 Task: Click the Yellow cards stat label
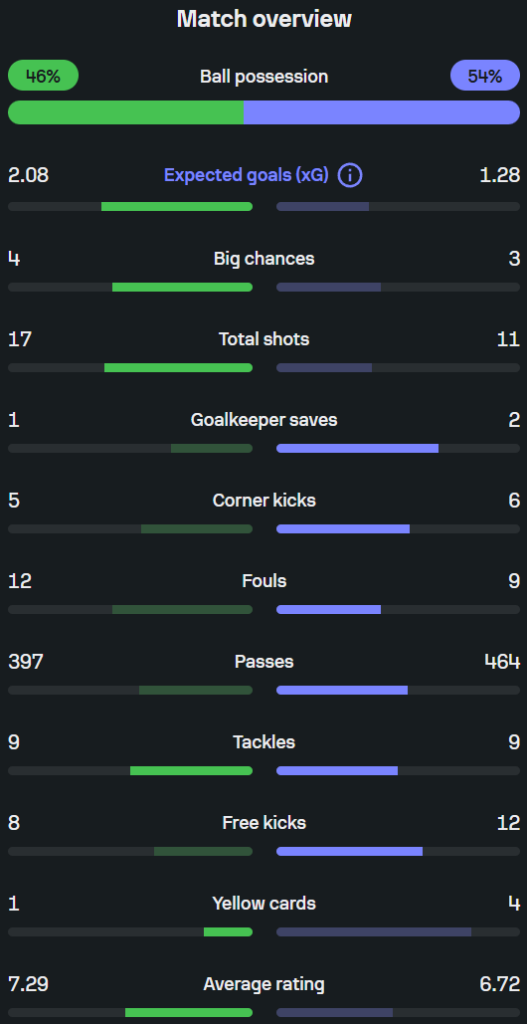point(264,904)
